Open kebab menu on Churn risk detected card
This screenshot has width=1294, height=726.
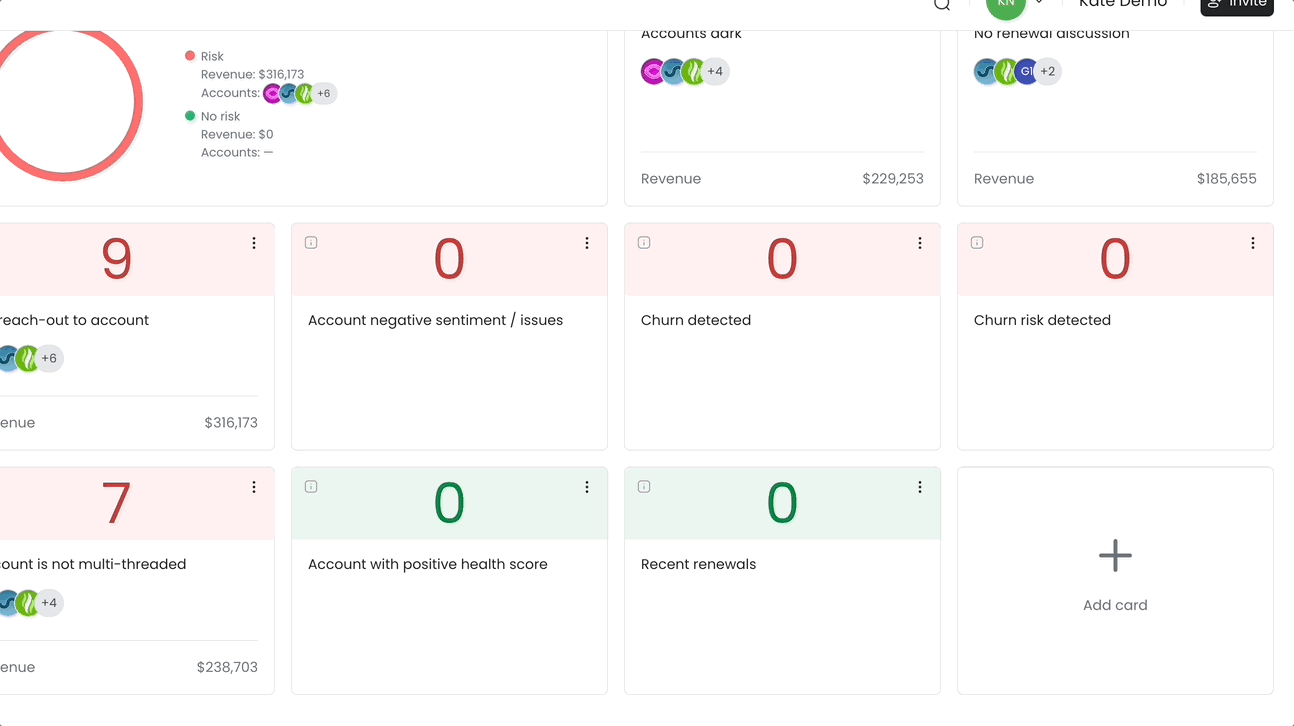coord(1253,243)
